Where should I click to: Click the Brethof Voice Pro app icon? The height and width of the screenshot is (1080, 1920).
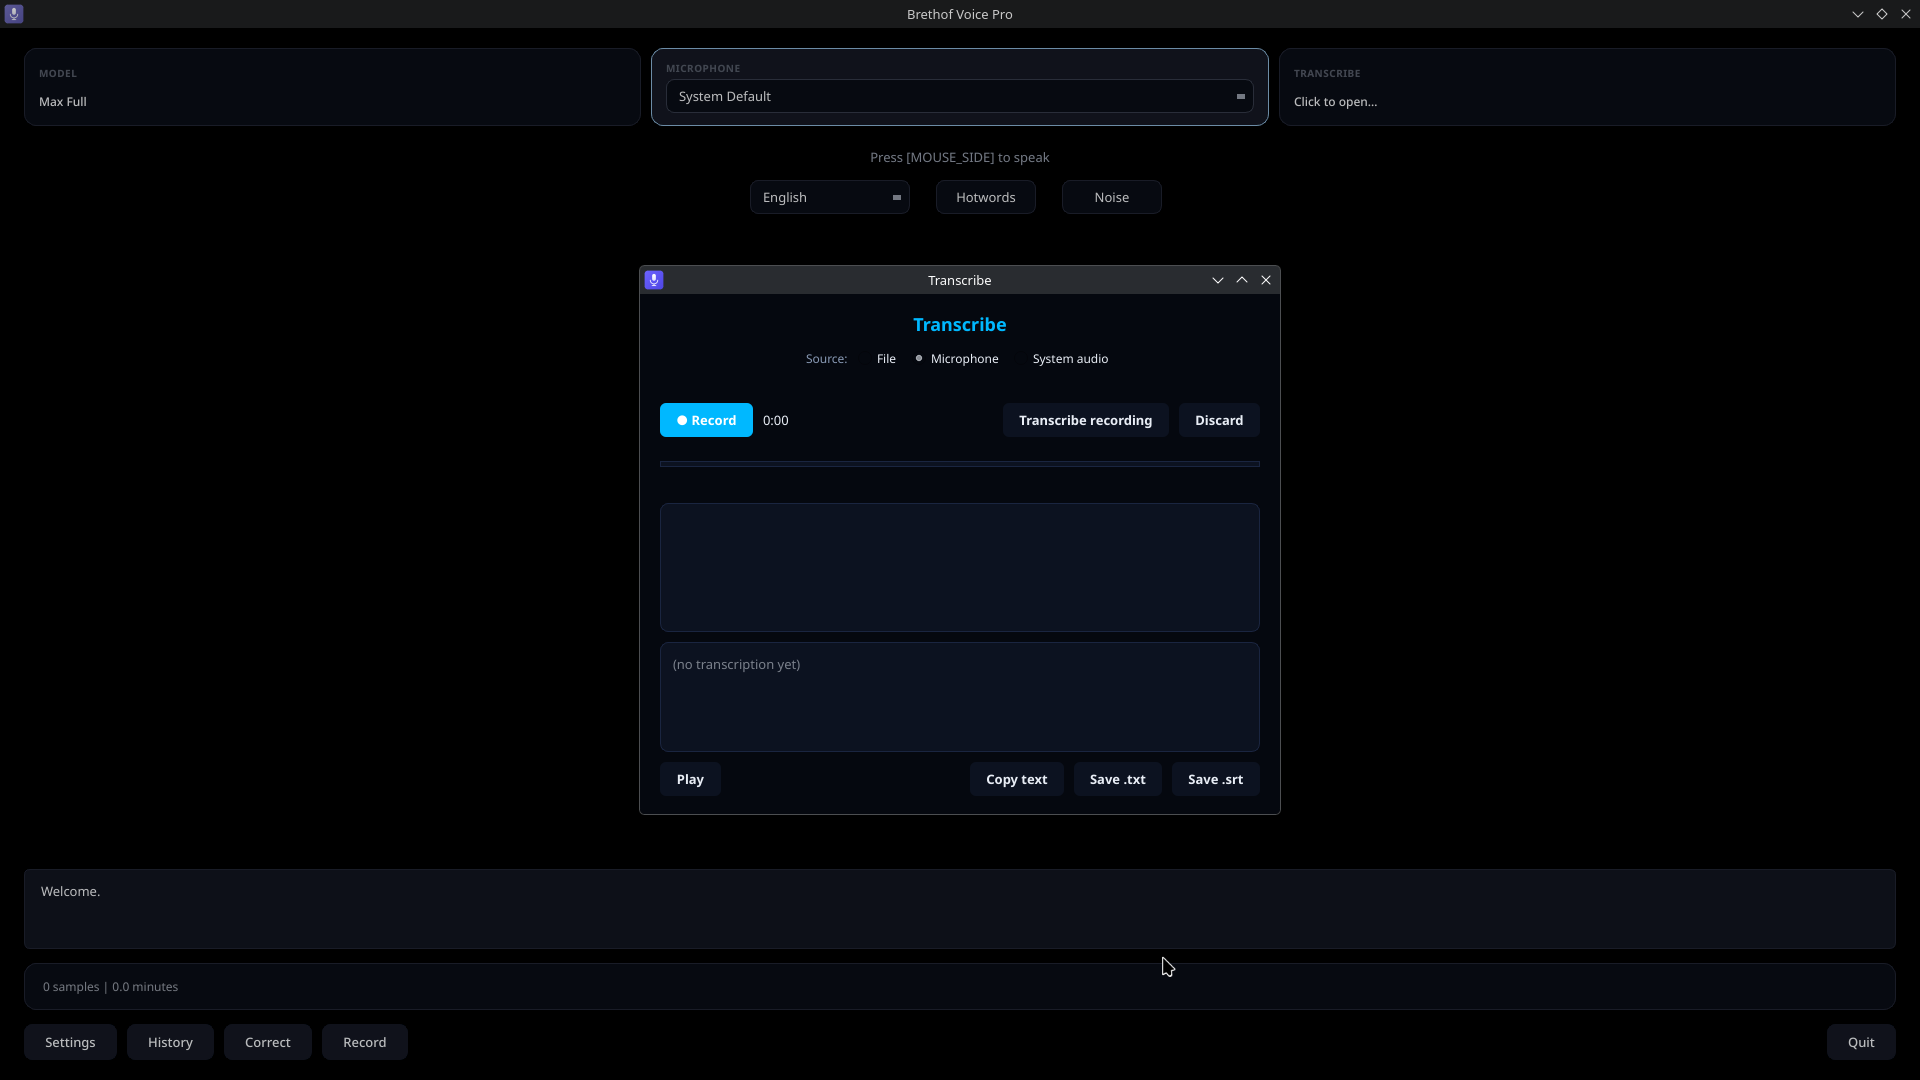14,14
